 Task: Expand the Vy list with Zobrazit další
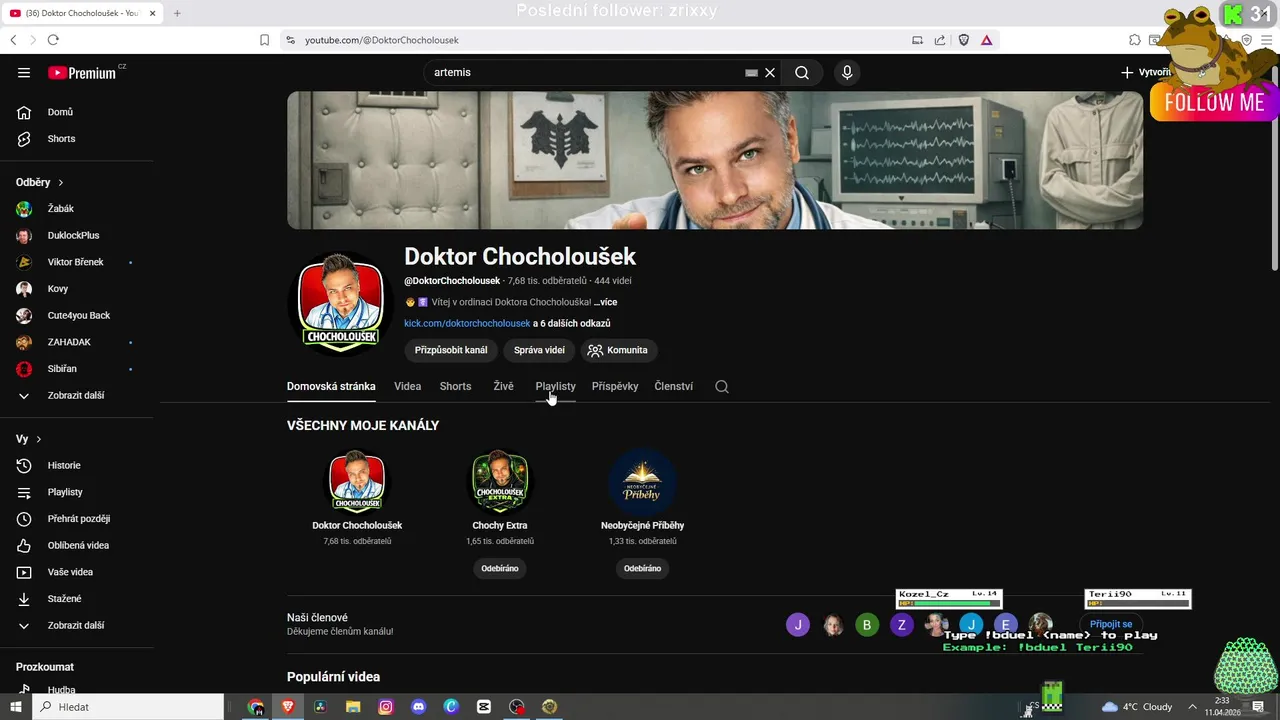[x=77, y=626]
